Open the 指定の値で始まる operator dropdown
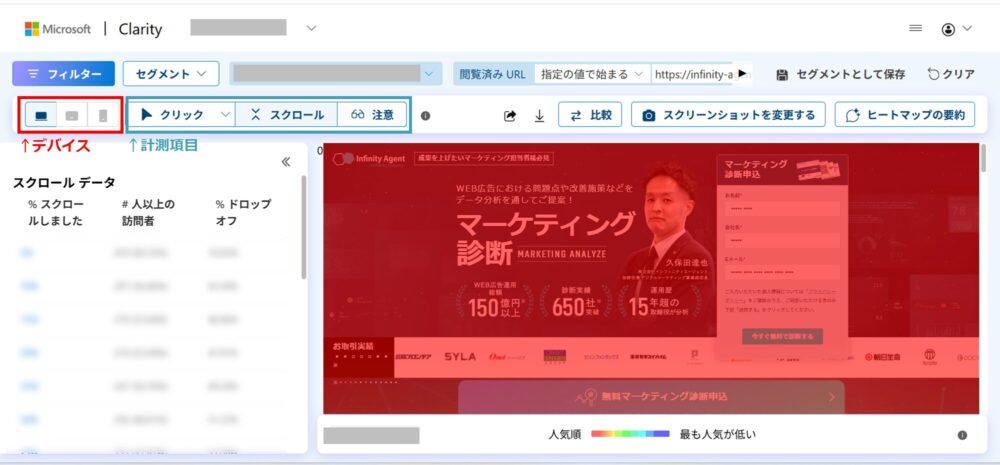The width and height of the screenshot is (1000, 465). 592,74
